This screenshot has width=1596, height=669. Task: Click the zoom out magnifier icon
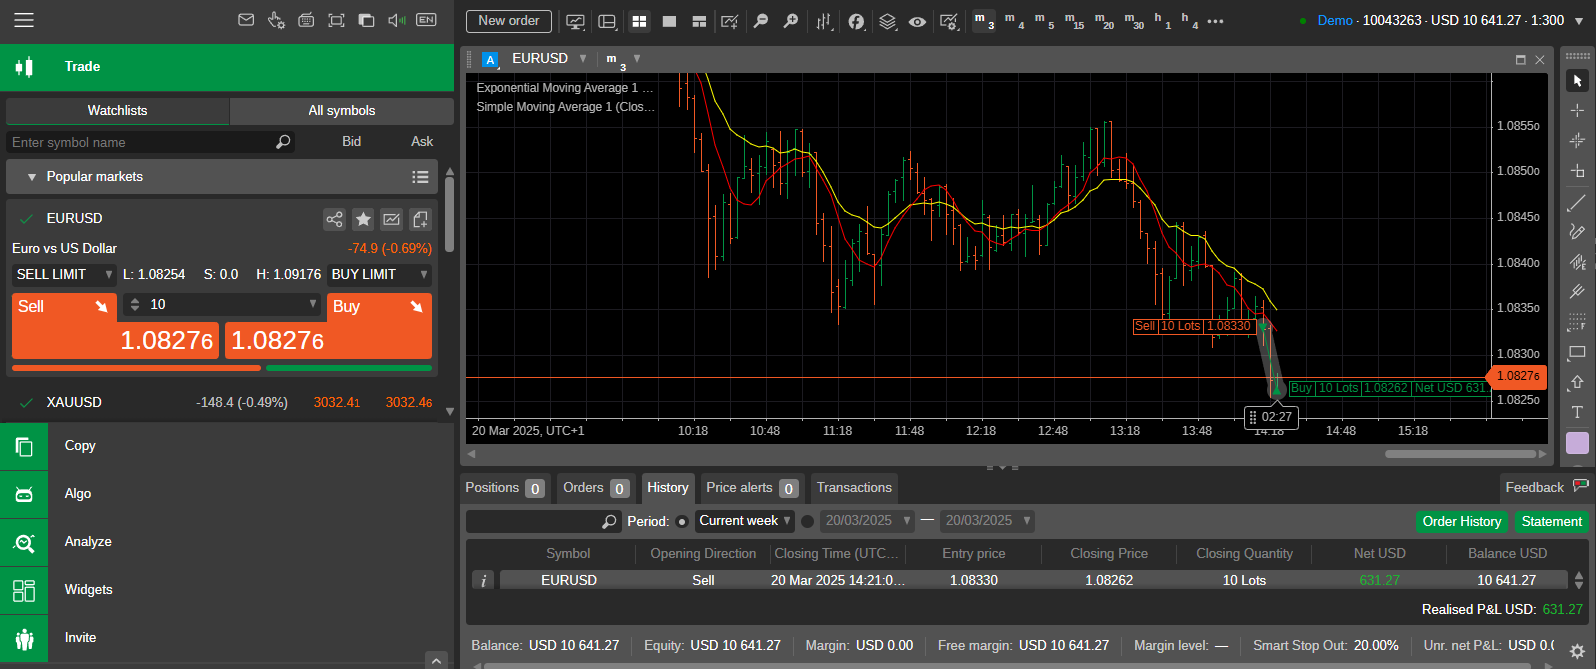761,21
